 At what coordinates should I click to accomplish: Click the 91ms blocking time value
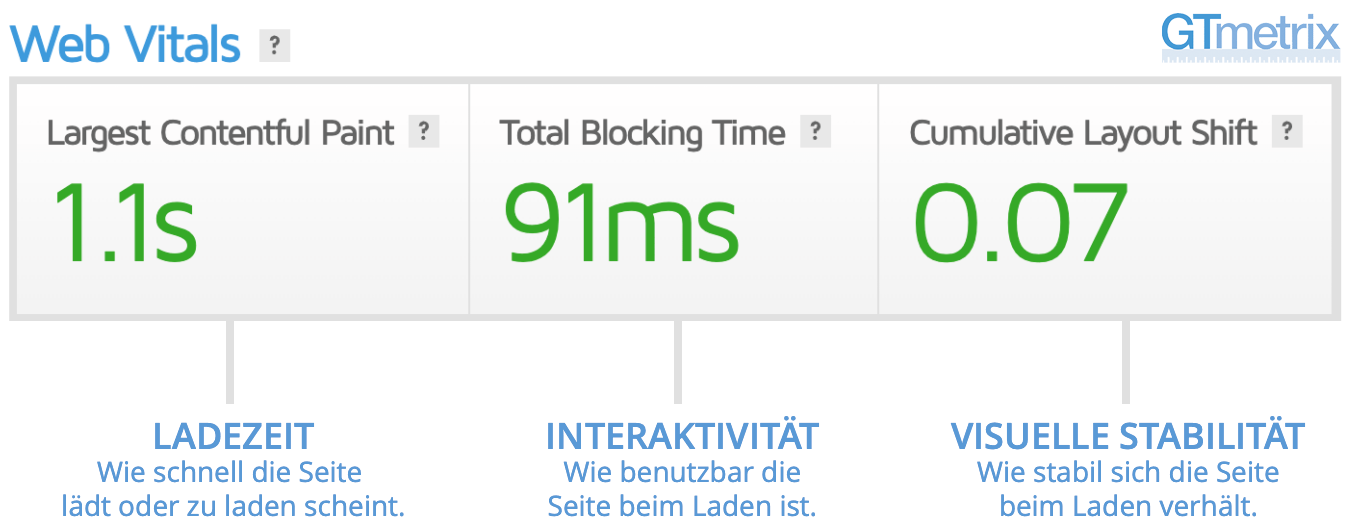click(x=620, y=221)
